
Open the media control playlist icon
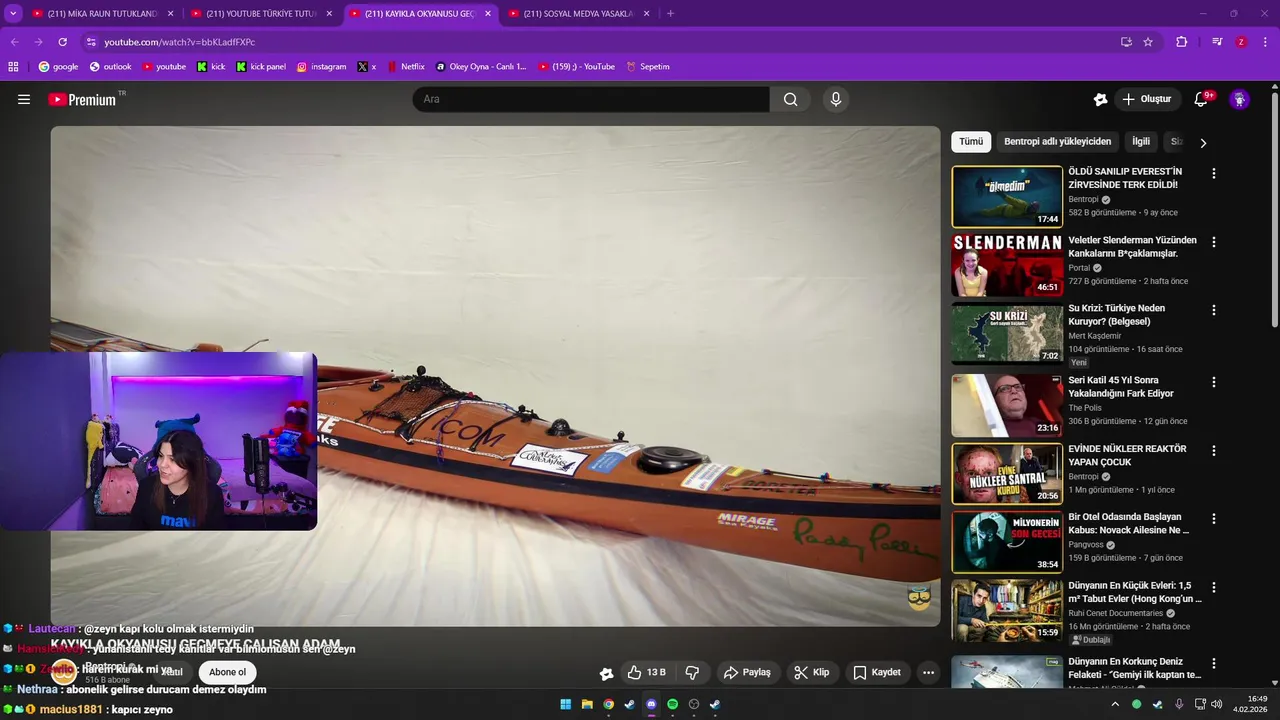(x=1217, y=42)
